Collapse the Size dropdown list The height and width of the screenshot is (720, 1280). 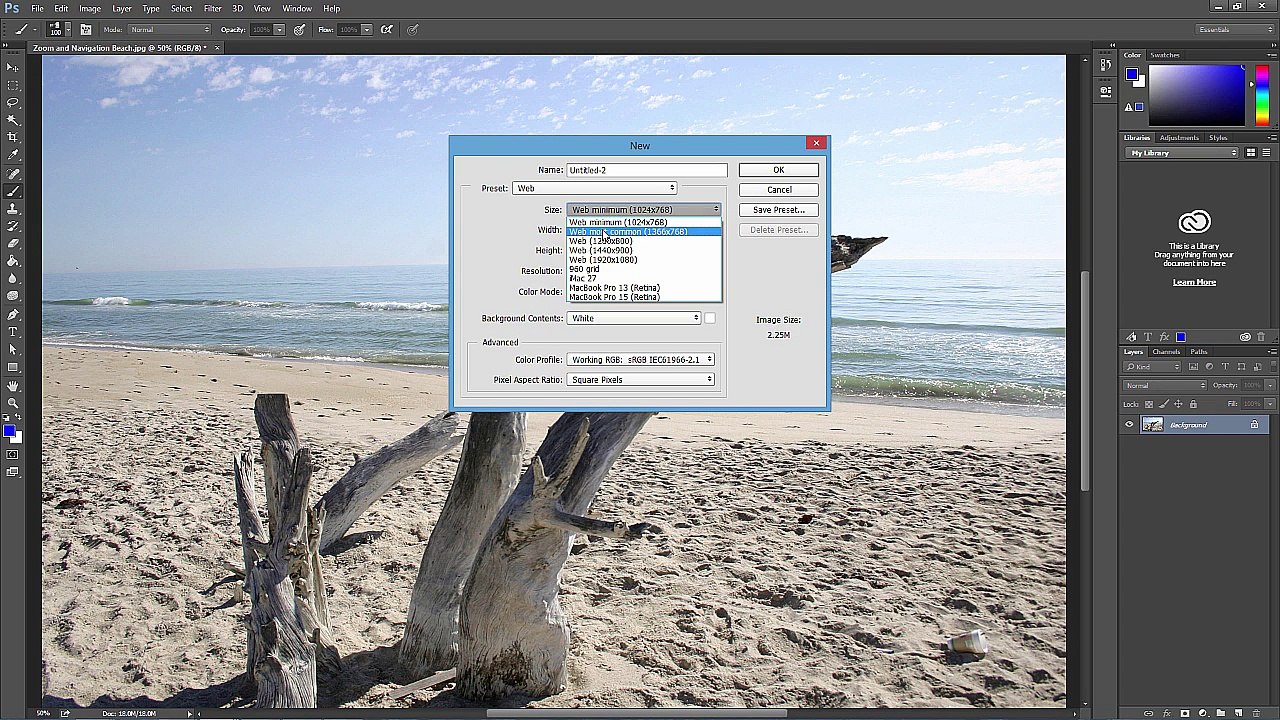tap(644, 210)
